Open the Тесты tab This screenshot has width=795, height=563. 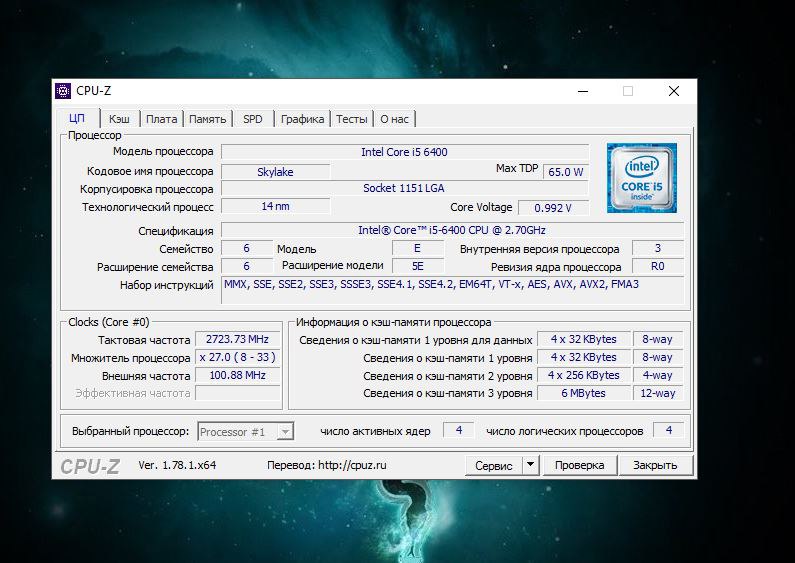pyautogui.click(x=352, y=119)
